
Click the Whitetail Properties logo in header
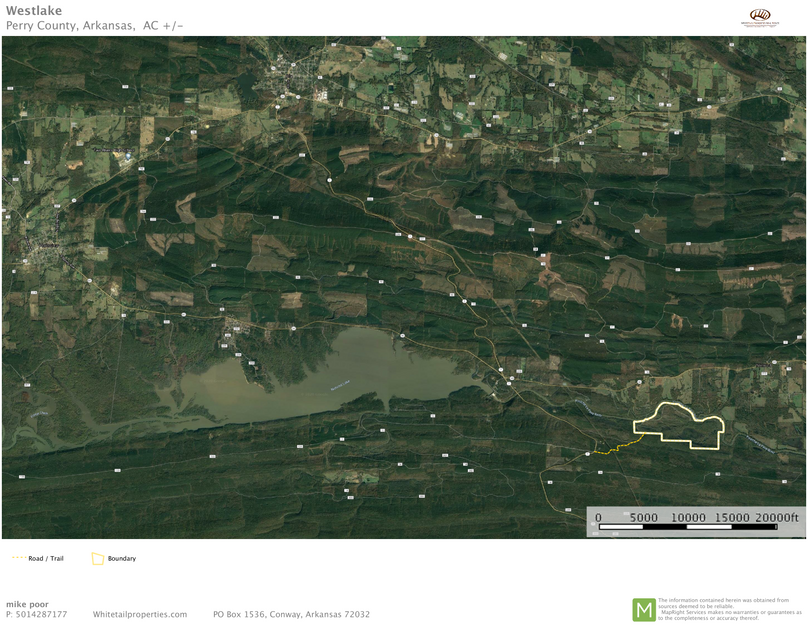765,16
